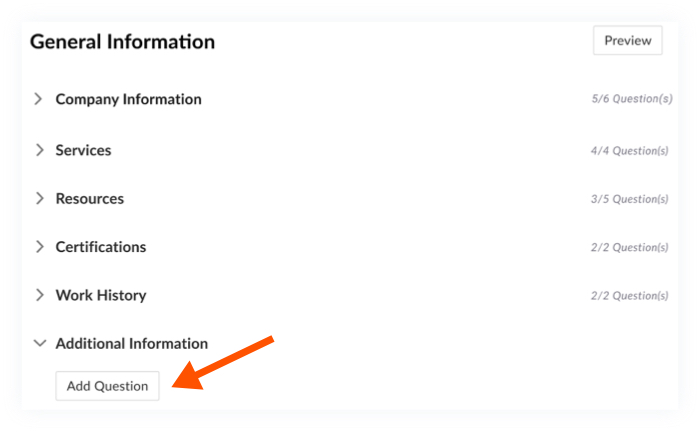Screen dimensions: 700x434
Task: Open the Resources section label
Action: click(90, 198)
